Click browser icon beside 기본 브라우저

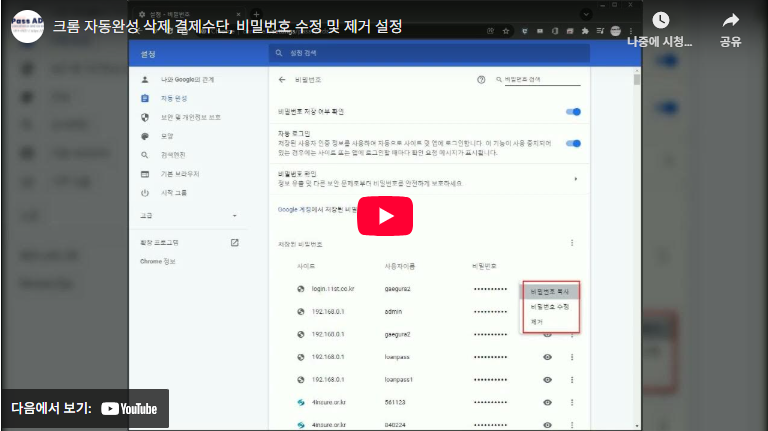click(x=144, y=174)
